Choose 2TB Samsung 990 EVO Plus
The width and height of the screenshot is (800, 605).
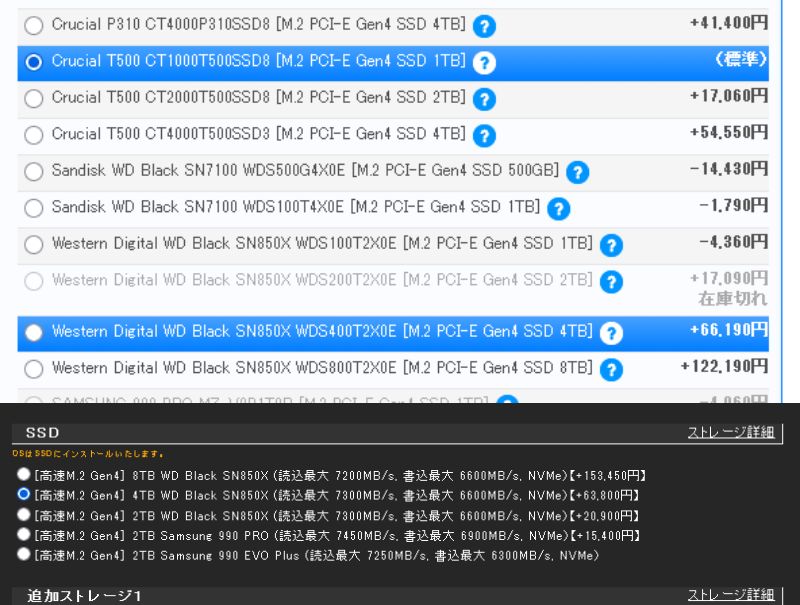click(24, 555)
